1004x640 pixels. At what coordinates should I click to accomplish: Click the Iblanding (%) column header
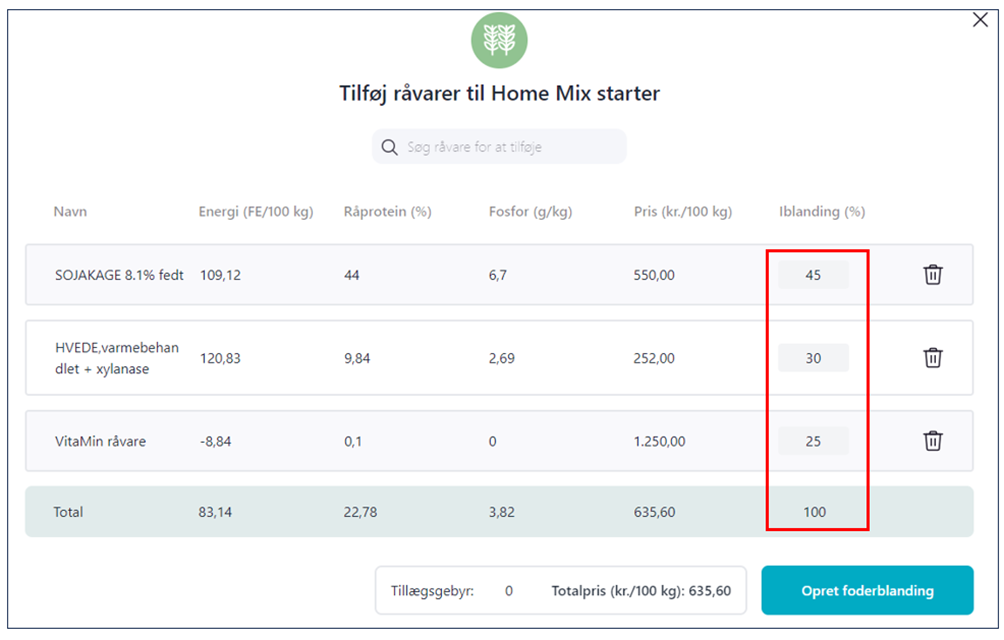822,212
